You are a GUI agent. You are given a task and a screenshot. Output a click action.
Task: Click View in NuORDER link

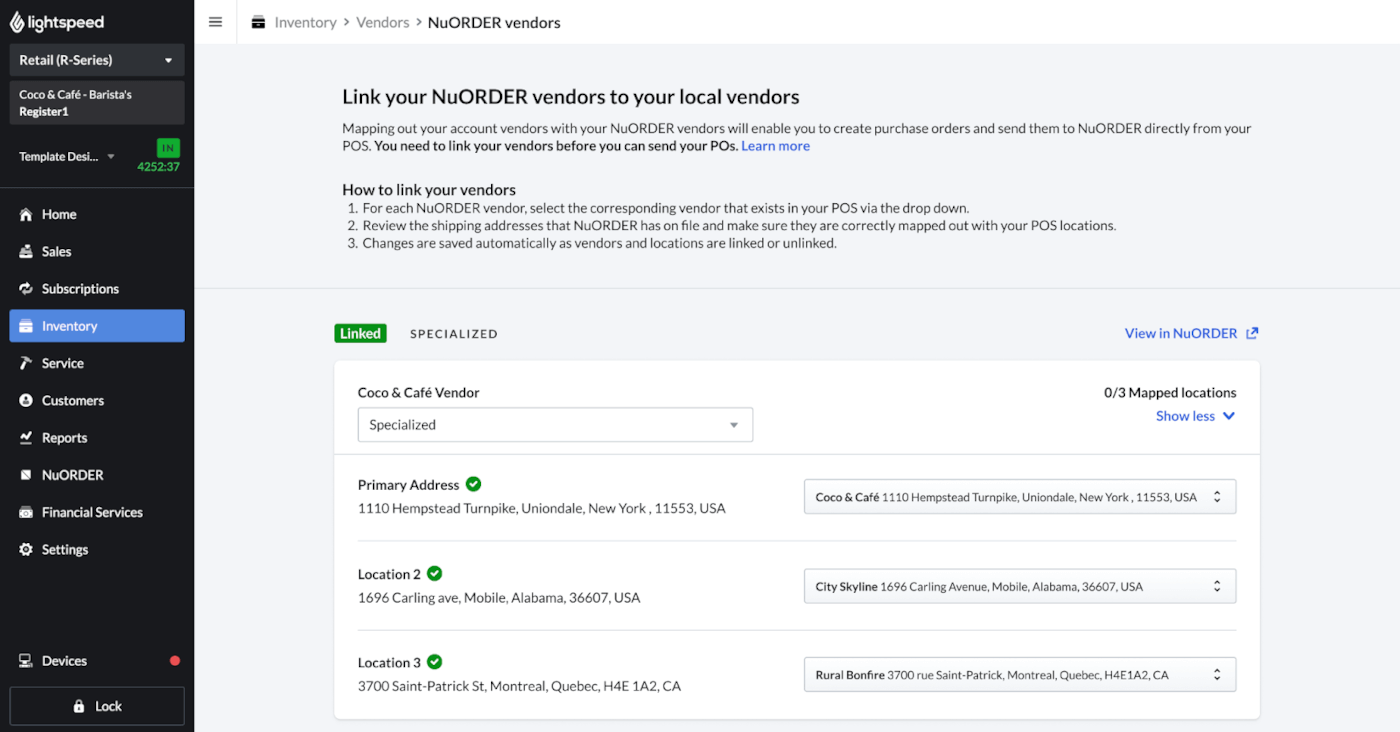[1181, 333]
